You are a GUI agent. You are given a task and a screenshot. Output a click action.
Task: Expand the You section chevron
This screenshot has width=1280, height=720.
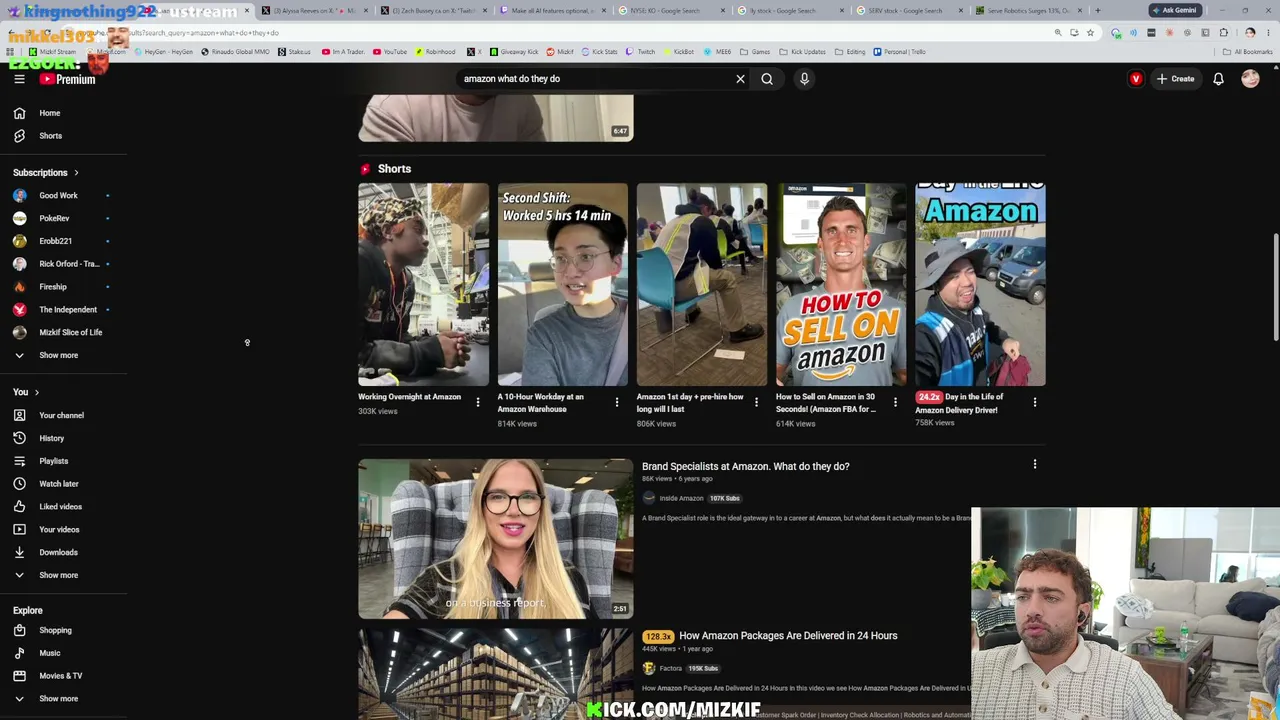pyautogui.click(x=37, y=393)
